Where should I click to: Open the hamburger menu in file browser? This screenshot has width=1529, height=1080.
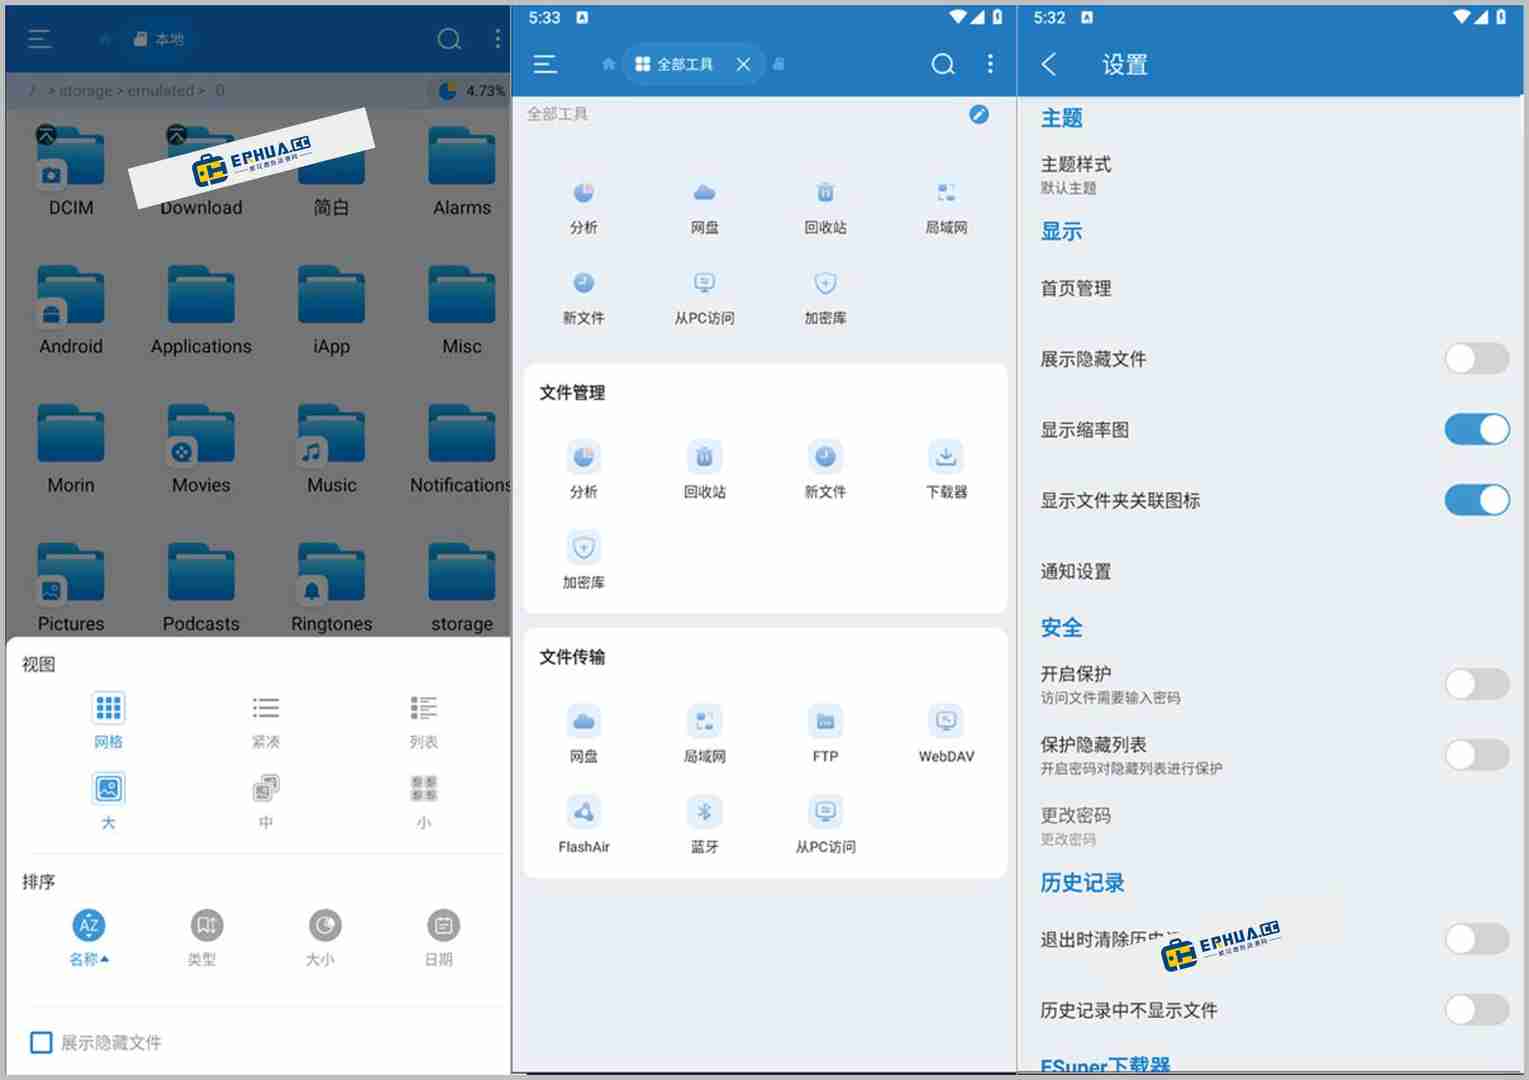[x=40, y=39]
